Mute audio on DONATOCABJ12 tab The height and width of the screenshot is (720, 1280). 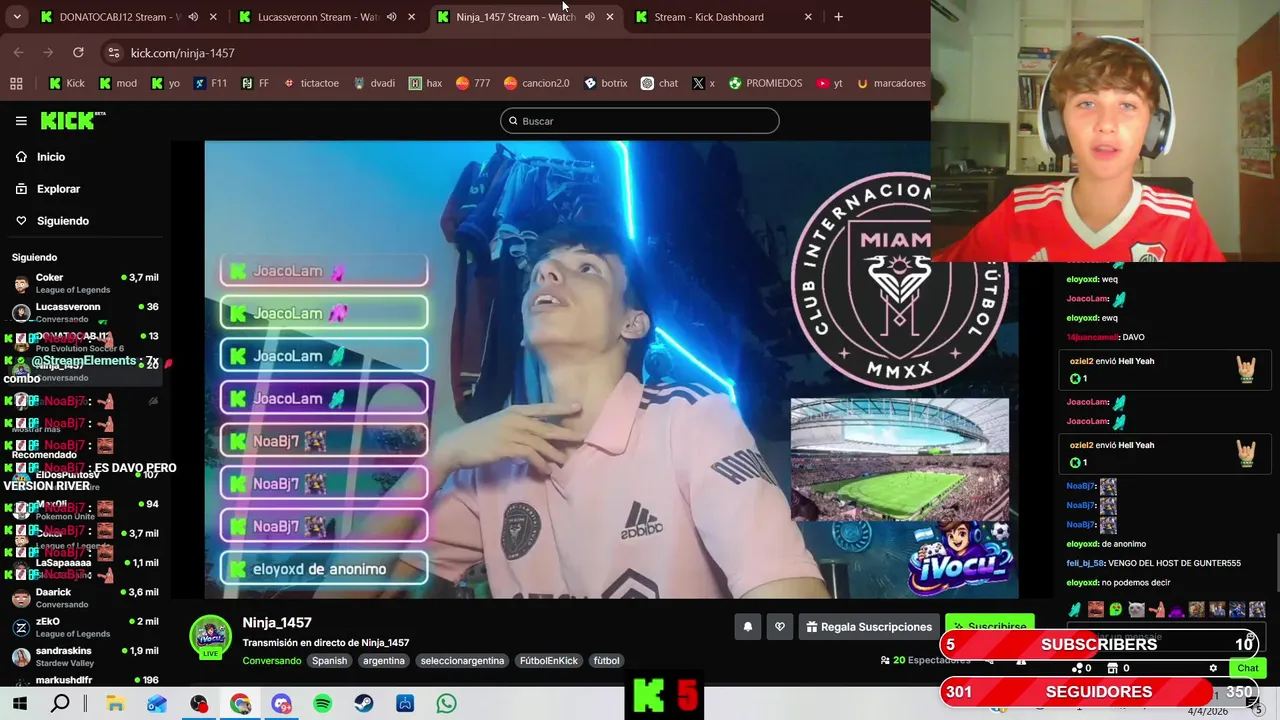click(x=193, y=17)
